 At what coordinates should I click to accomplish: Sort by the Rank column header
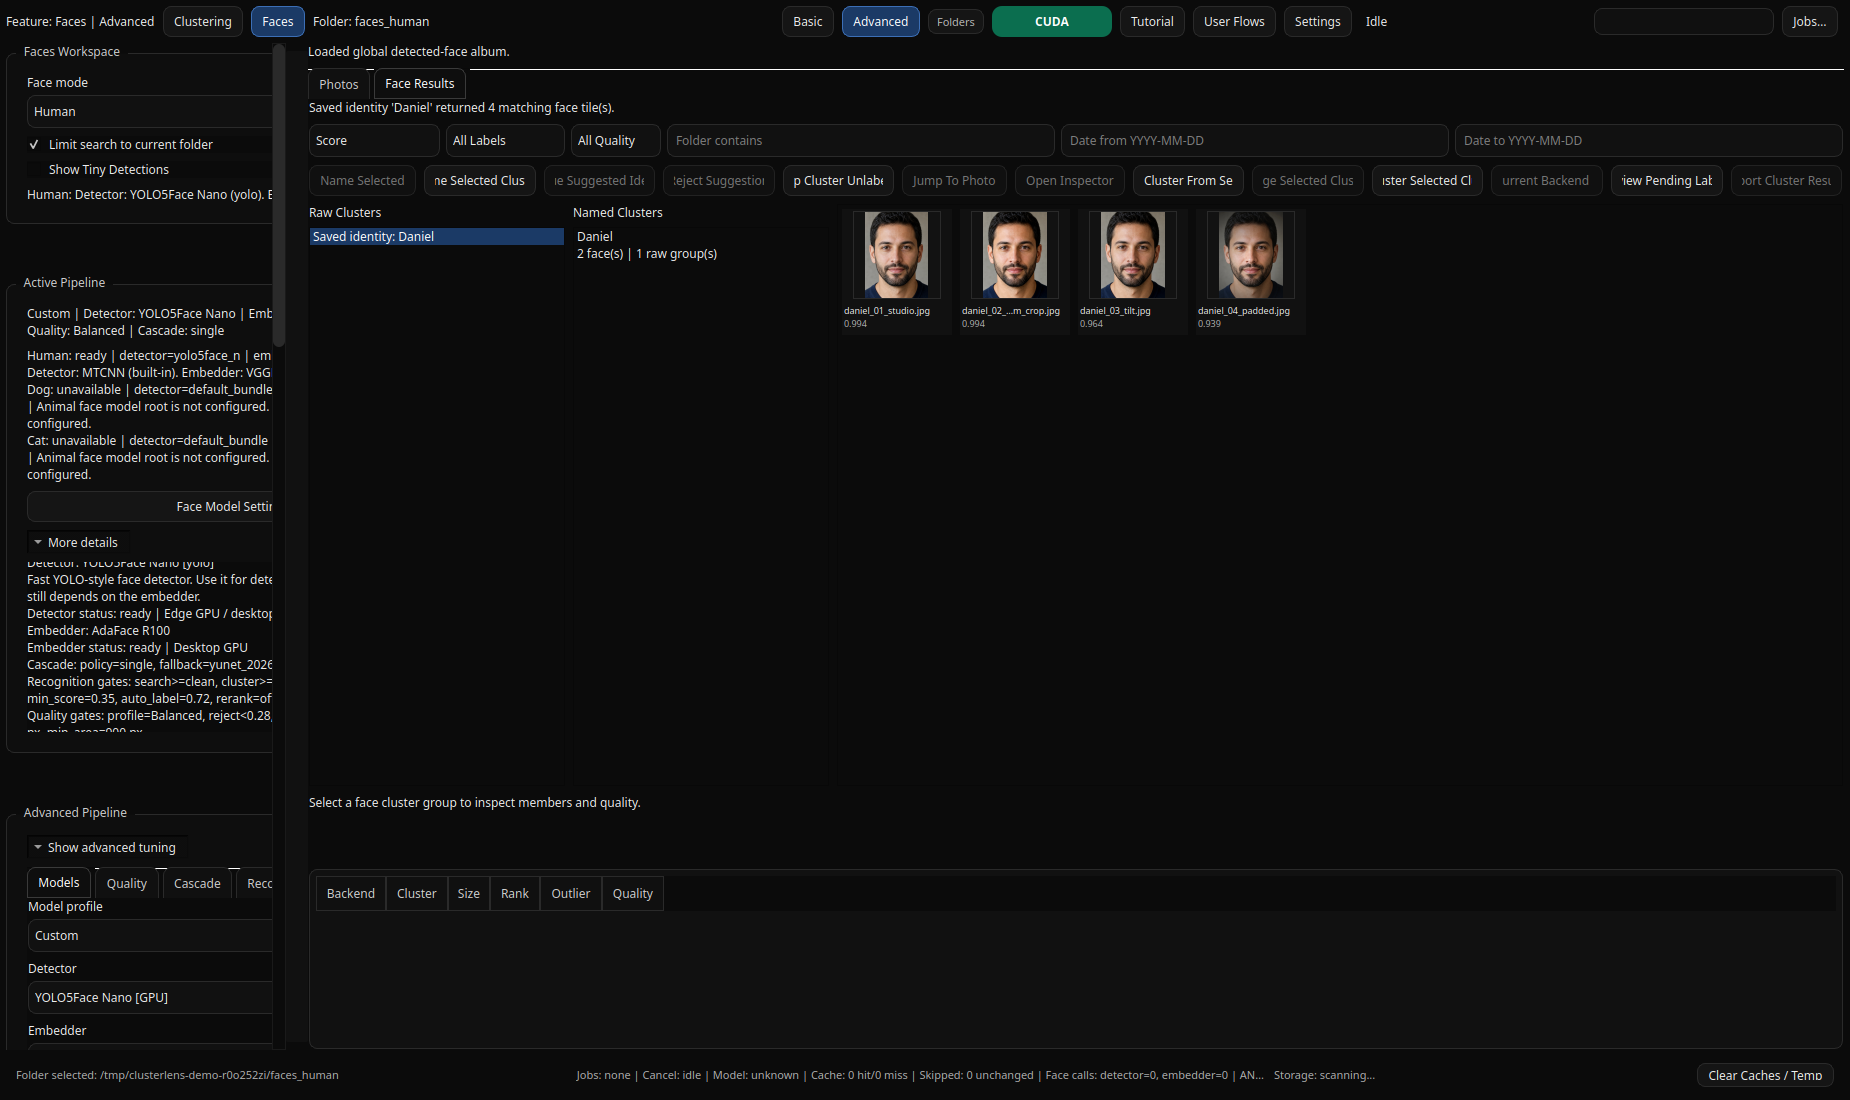point(515,893)
